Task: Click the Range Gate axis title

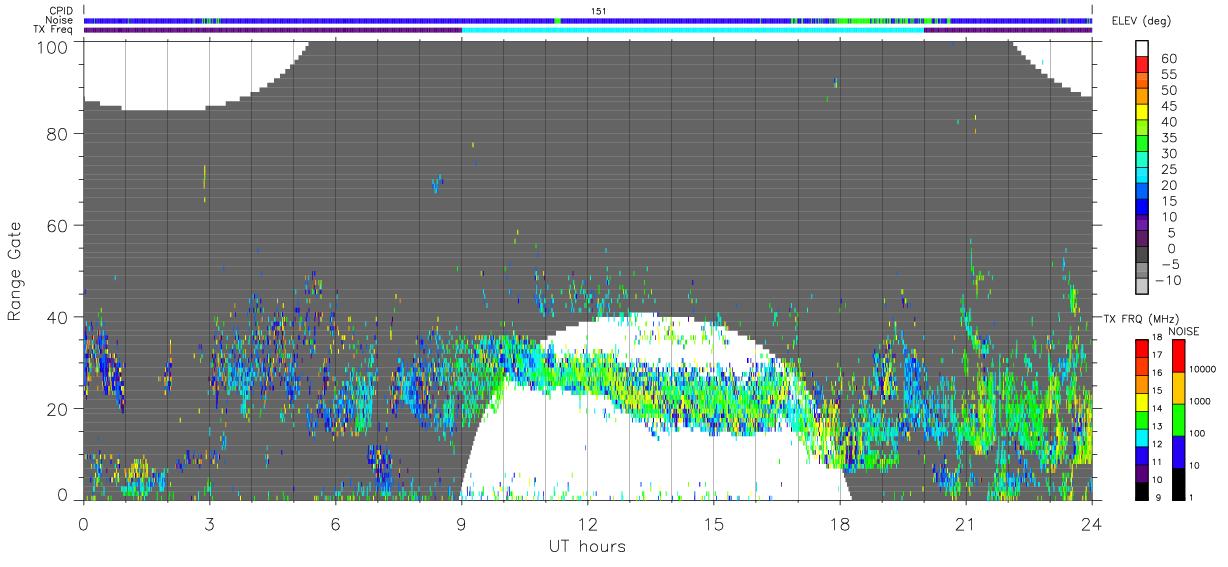Action: 15,269
